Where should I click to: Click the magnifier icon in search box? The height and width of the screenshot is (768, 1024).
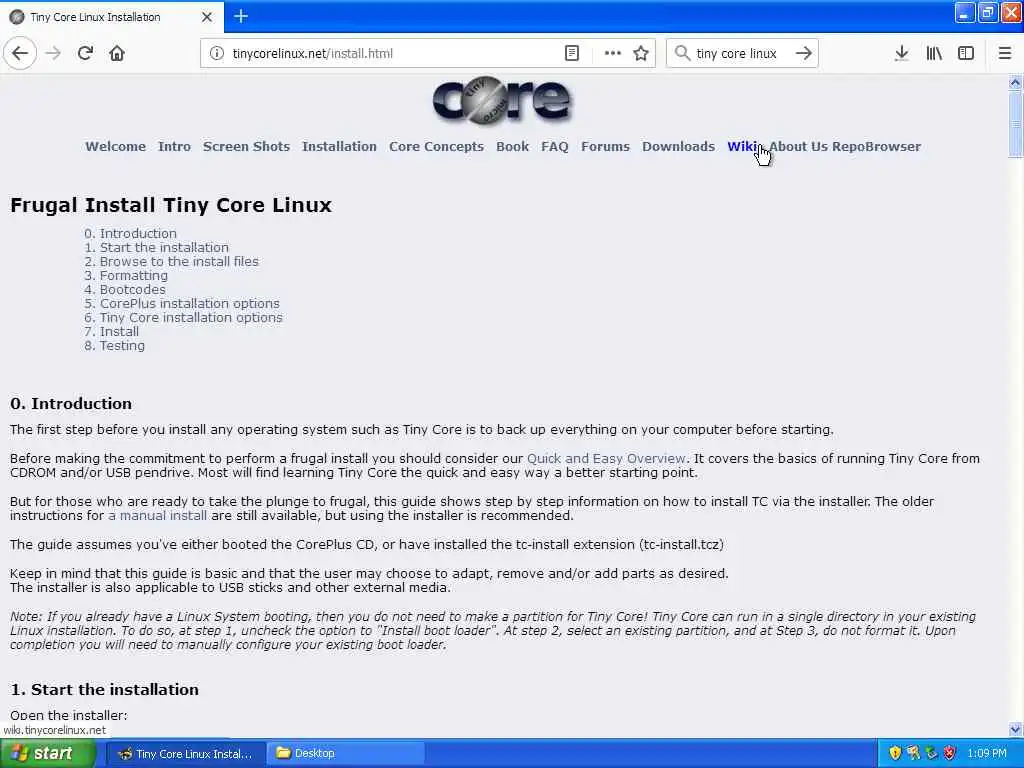(x=682, y=54)
